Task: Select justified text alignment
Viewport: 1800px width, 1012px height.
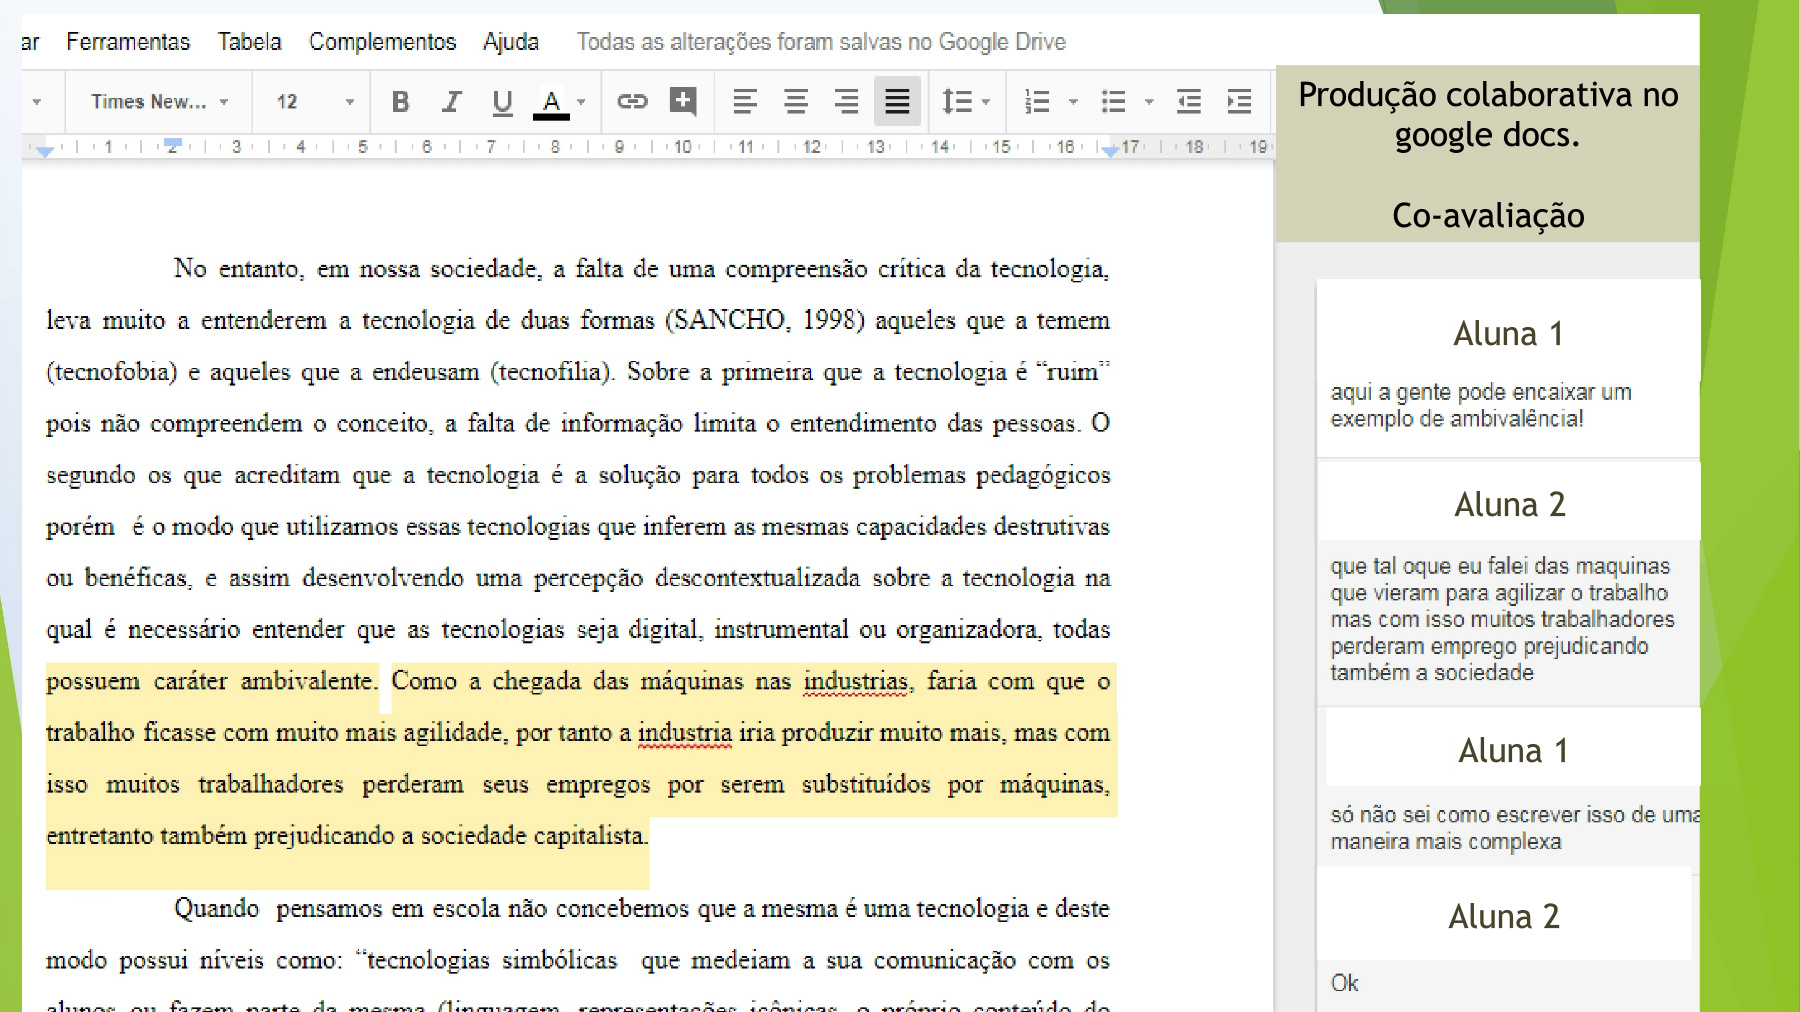Action: point(897,102)
